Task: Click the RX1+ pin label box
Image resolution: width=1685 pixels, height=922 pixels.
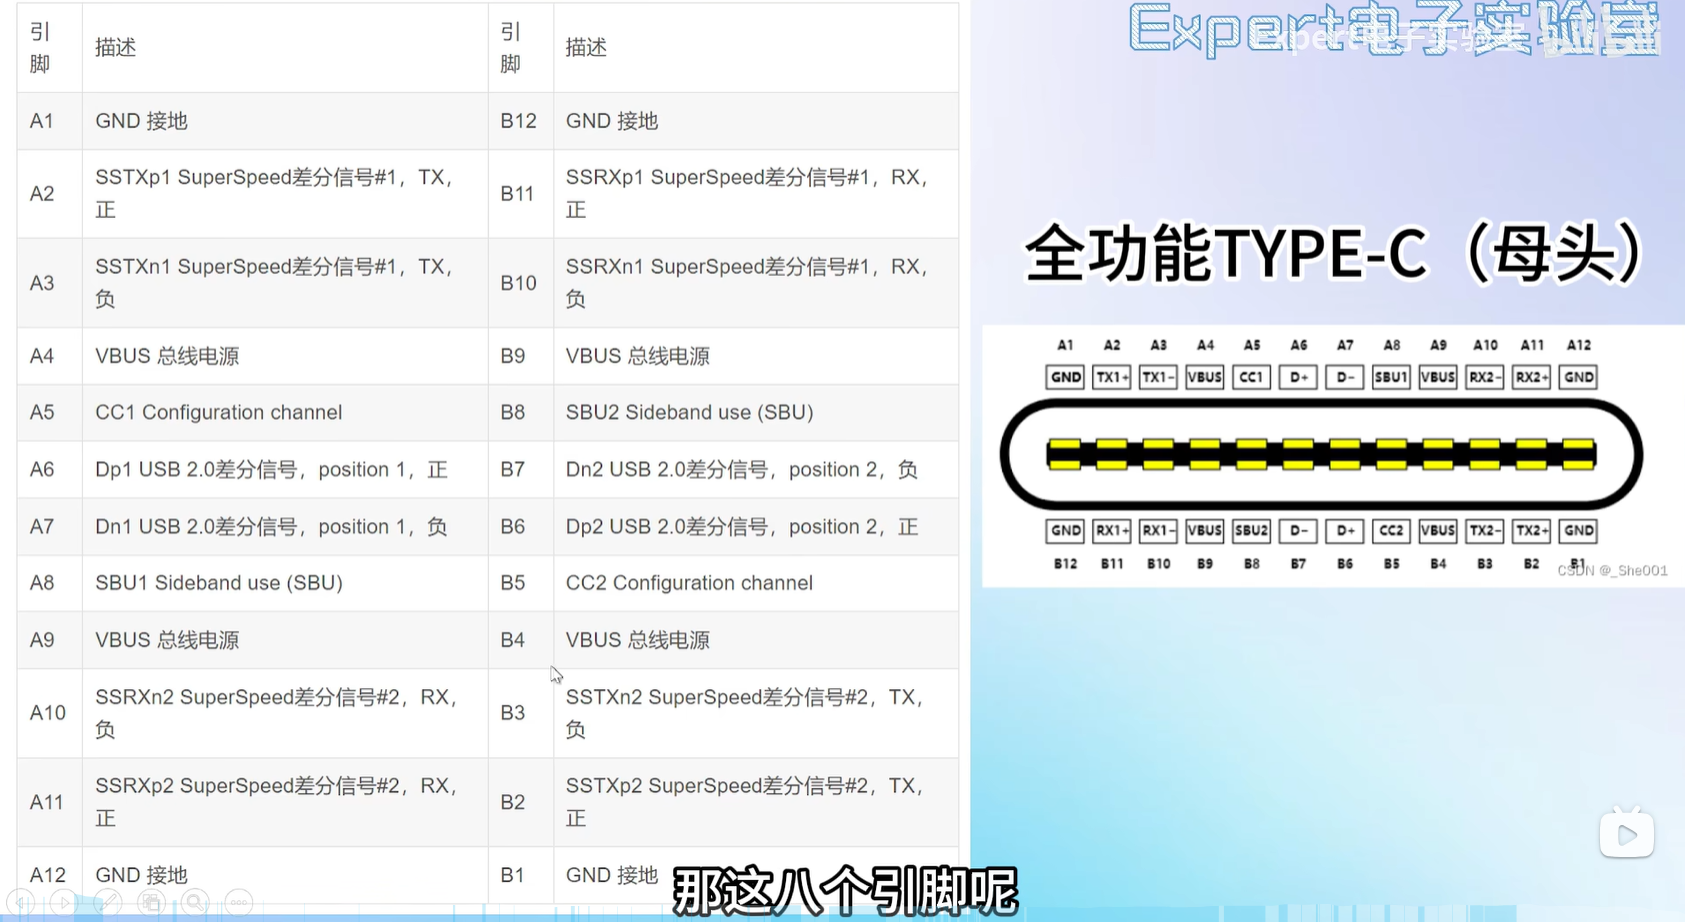Action: click(x=1111, y=531)
